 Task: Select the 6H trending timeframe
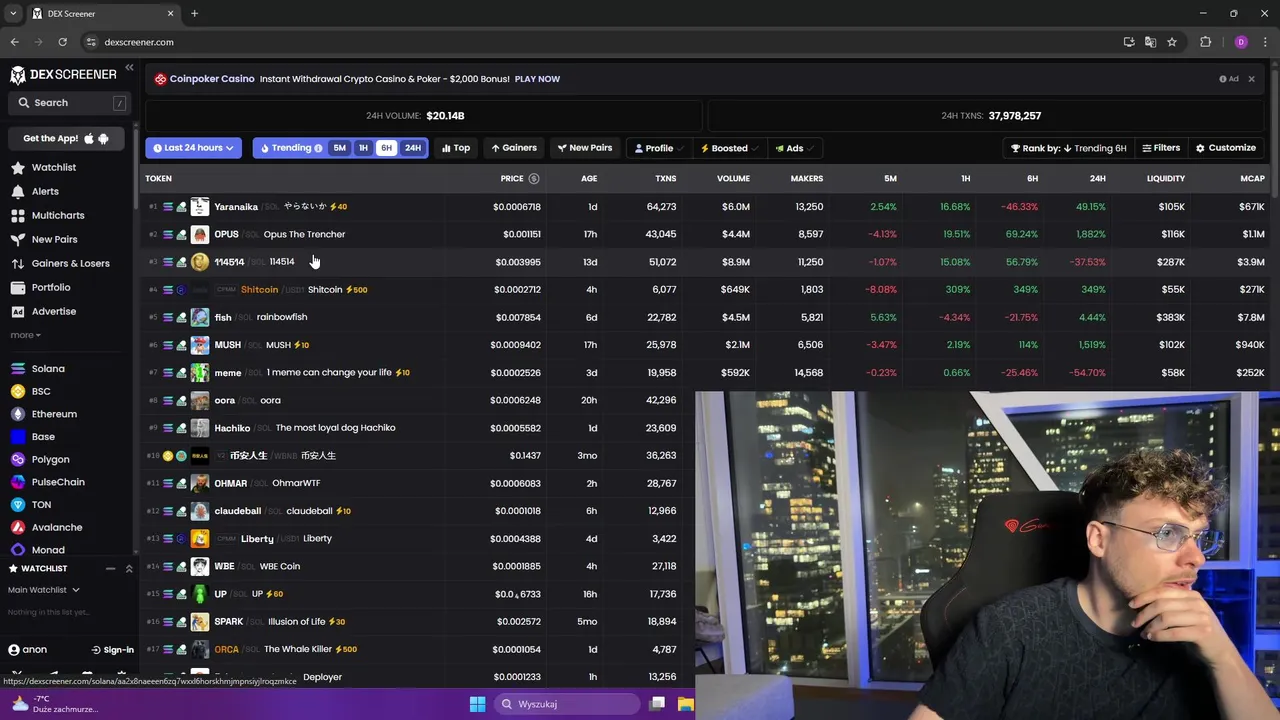[386, 148]
